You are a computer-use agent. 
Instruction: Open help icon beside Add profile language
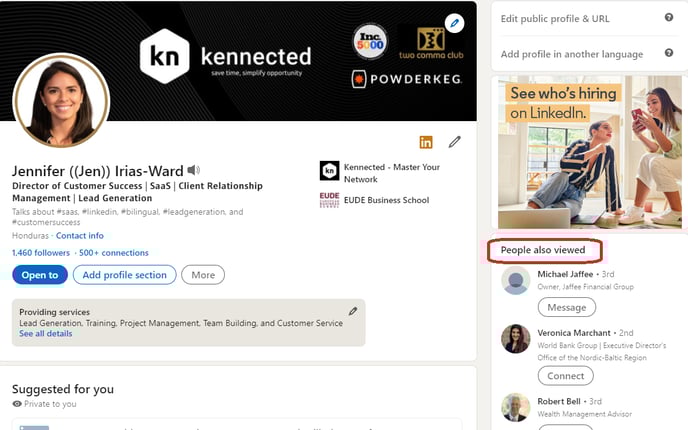tap(669, 53)
